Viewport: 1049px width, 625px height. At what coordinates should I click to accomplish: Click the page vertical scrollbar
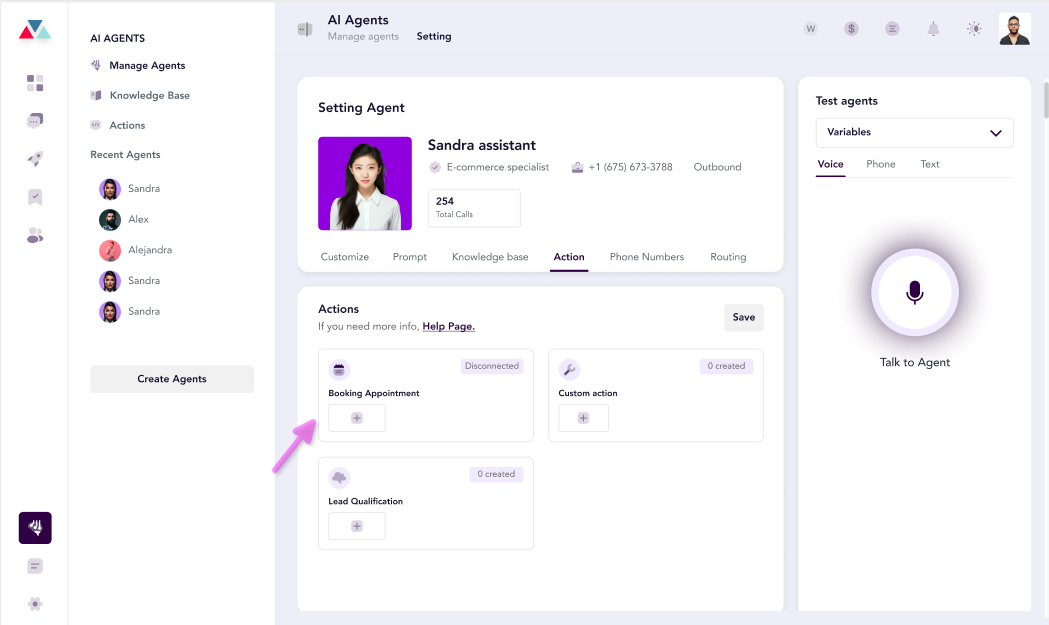1045,100
